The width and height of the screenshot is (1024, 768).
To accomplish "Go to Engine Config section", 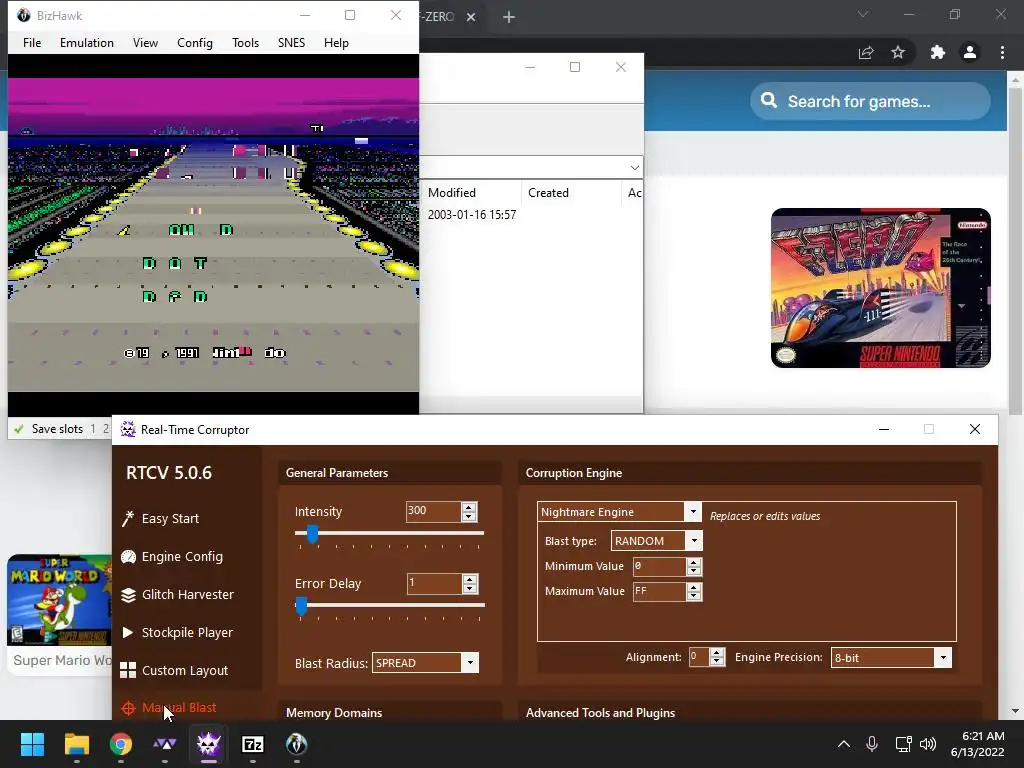I will (x=182, y=556).
